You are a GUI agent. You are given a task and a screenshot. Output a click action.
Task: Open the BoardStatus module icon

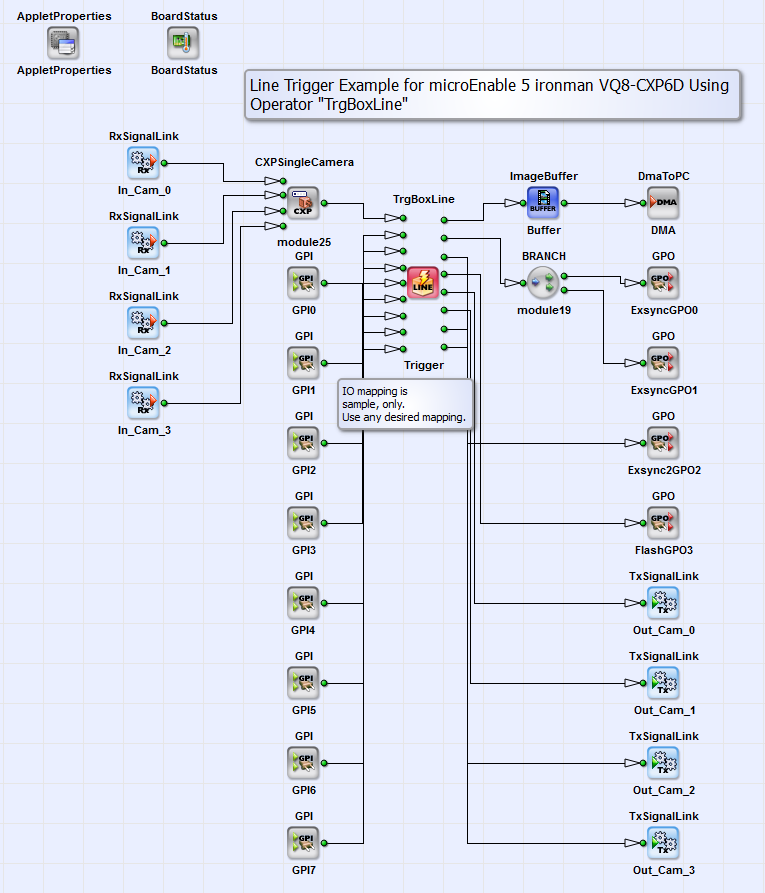[x=183, y=43]
